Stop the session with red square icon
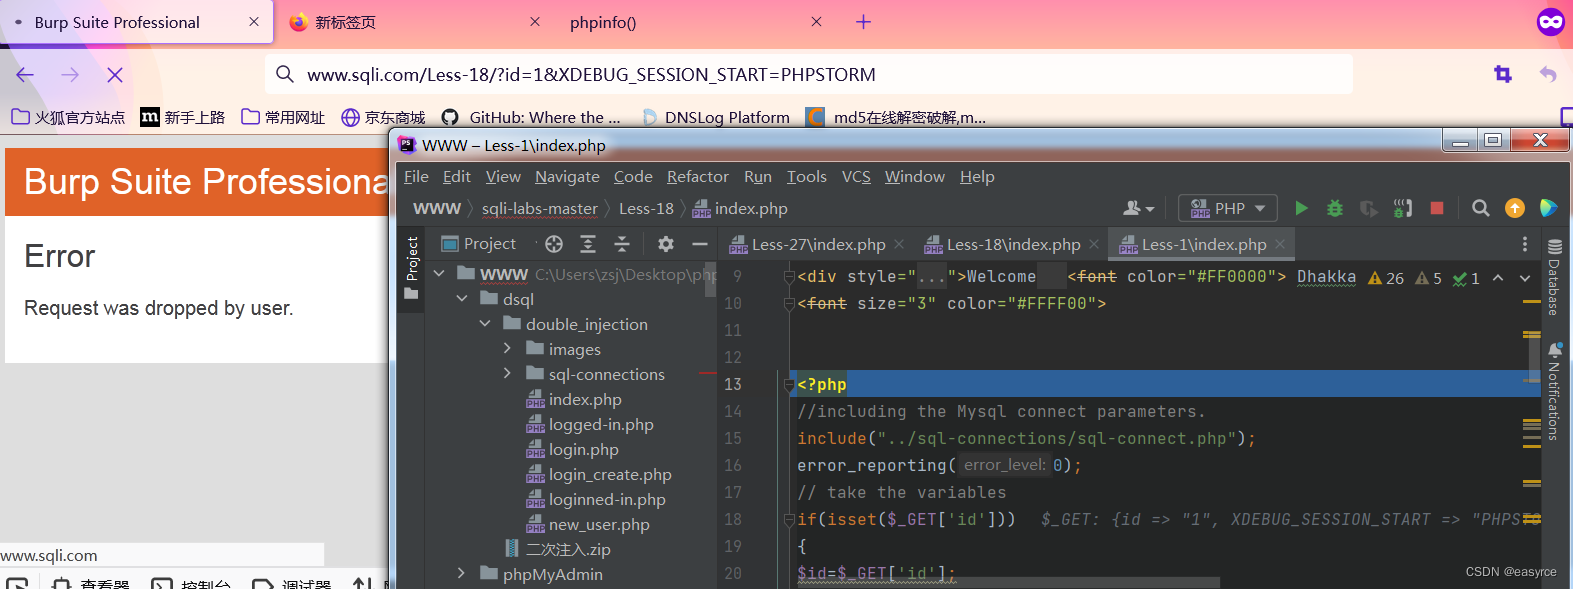1573x589 pixels. 1437,208
